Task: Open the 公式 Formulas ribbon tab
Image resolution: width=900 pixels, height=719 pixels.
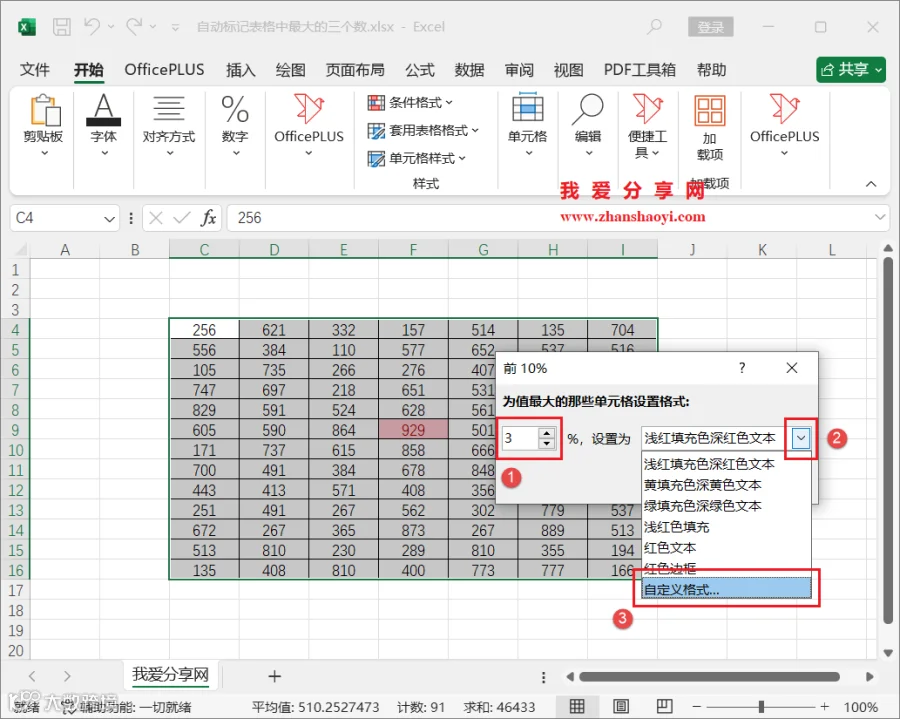Action: (x=420, y=70)
